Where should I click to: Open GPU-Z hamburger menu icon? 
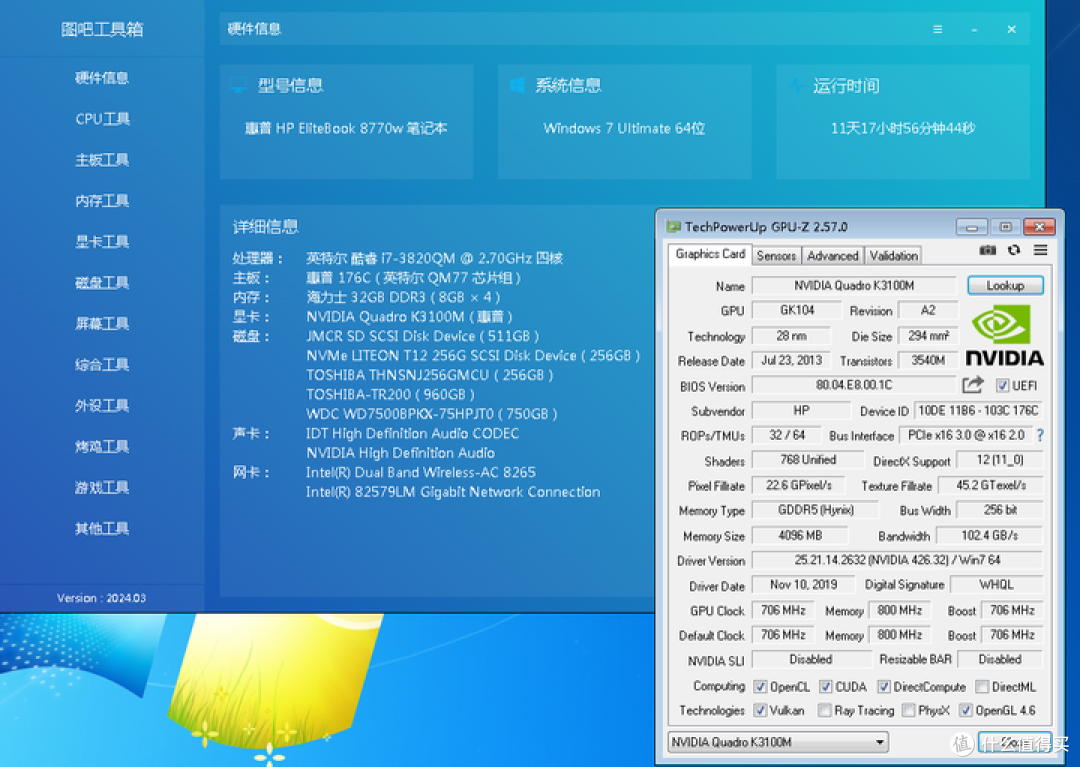[x=1040, y=250]
